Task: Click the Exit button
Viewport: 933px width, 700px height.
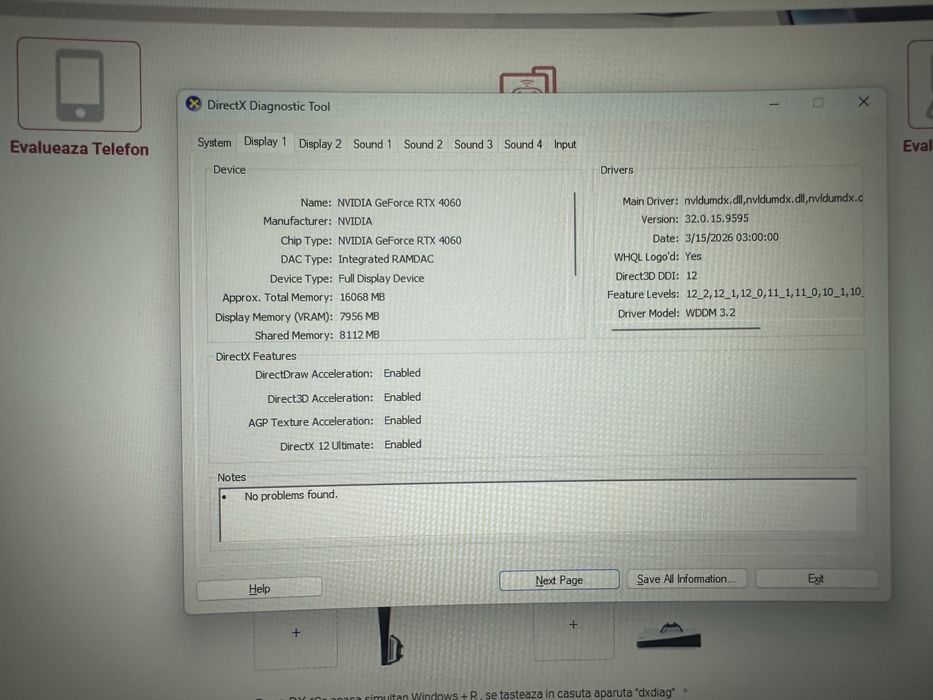Action: (x=816, y=579)
